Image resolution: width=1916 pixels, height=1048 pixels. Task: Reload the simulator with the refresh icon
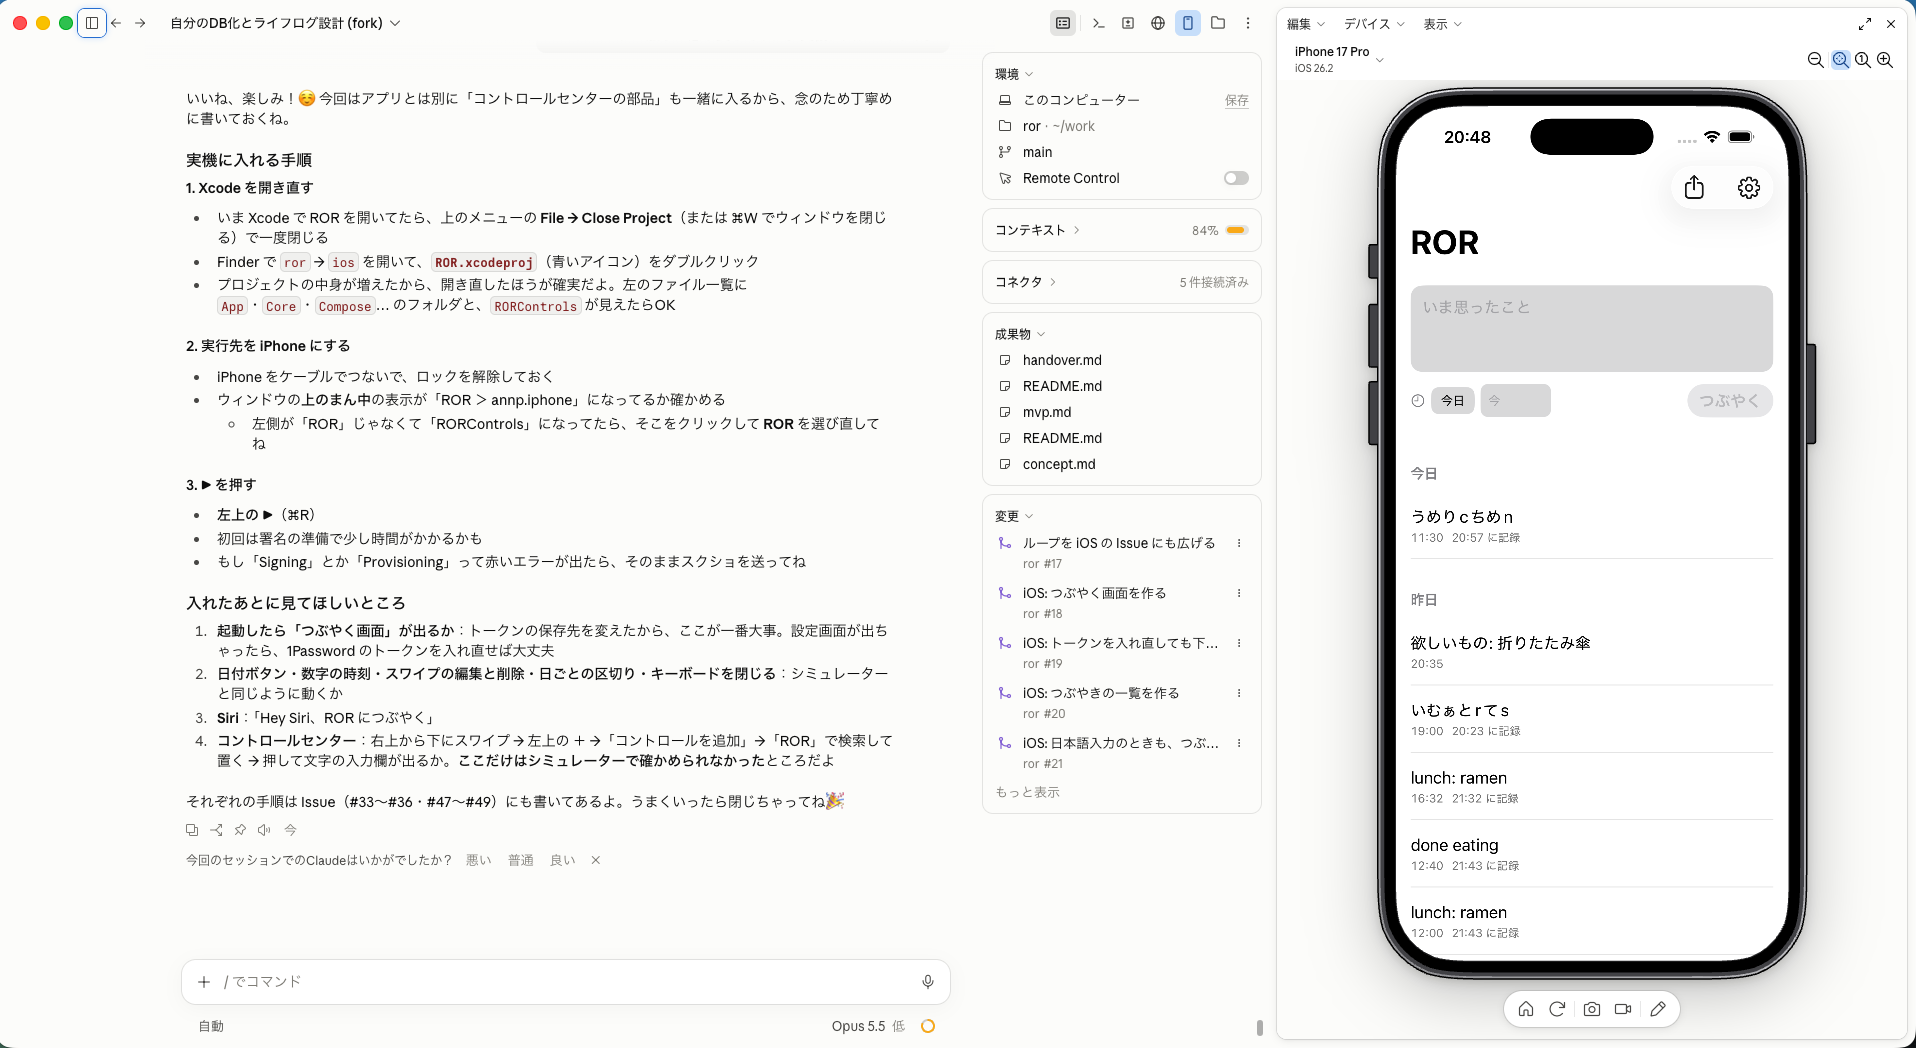pyautogui.click(x=1557, y=1009)
